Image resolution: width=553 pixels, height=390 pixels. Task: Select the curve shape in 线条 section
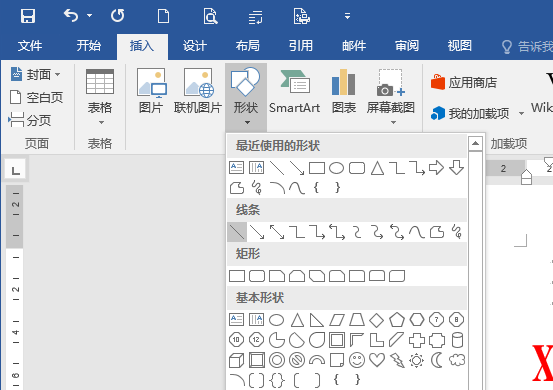[417, 232]
